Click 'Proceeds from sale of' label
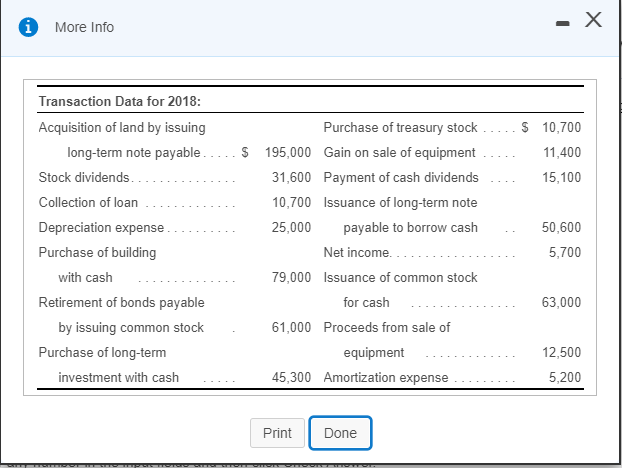622x468 pixels. 387,327
